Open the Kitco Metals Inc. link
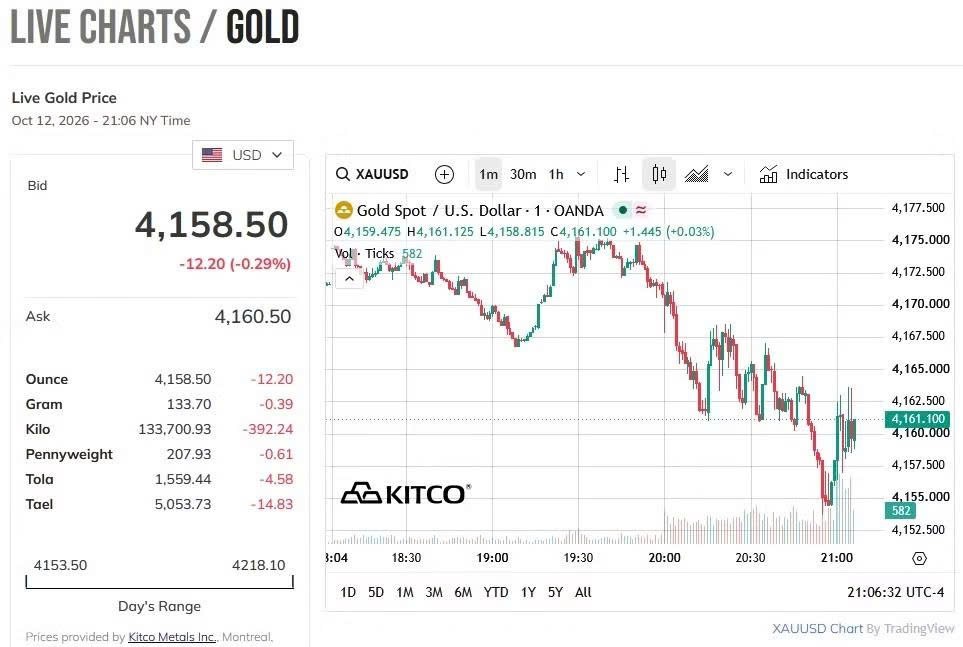Viewport: 963px width, 647px height. click(x=172, y=637)
